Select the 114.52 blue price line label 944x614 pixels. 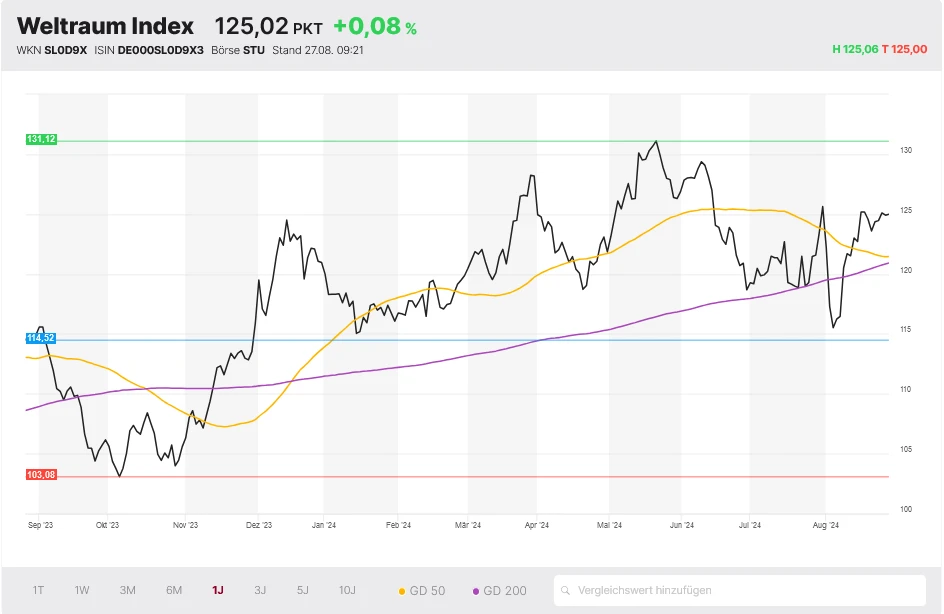(x=40, y=338)
